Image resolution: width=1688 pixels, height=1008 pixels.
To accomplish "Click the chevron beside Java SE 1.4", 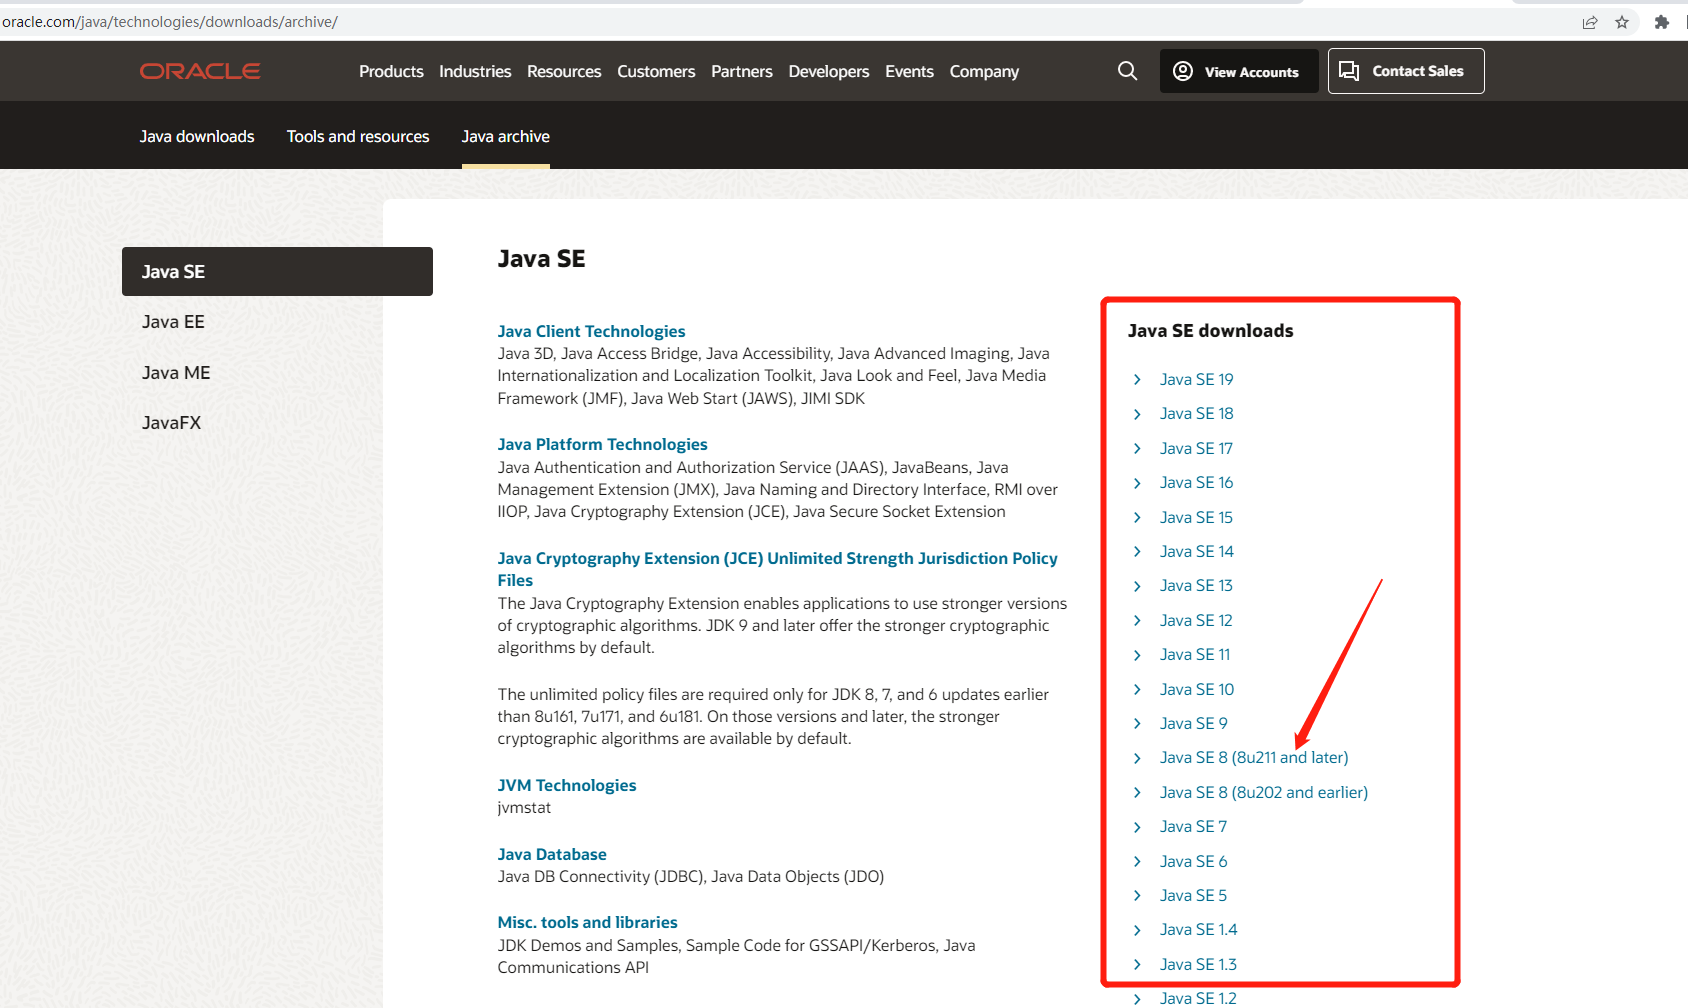I will (x=1137, y=930).
